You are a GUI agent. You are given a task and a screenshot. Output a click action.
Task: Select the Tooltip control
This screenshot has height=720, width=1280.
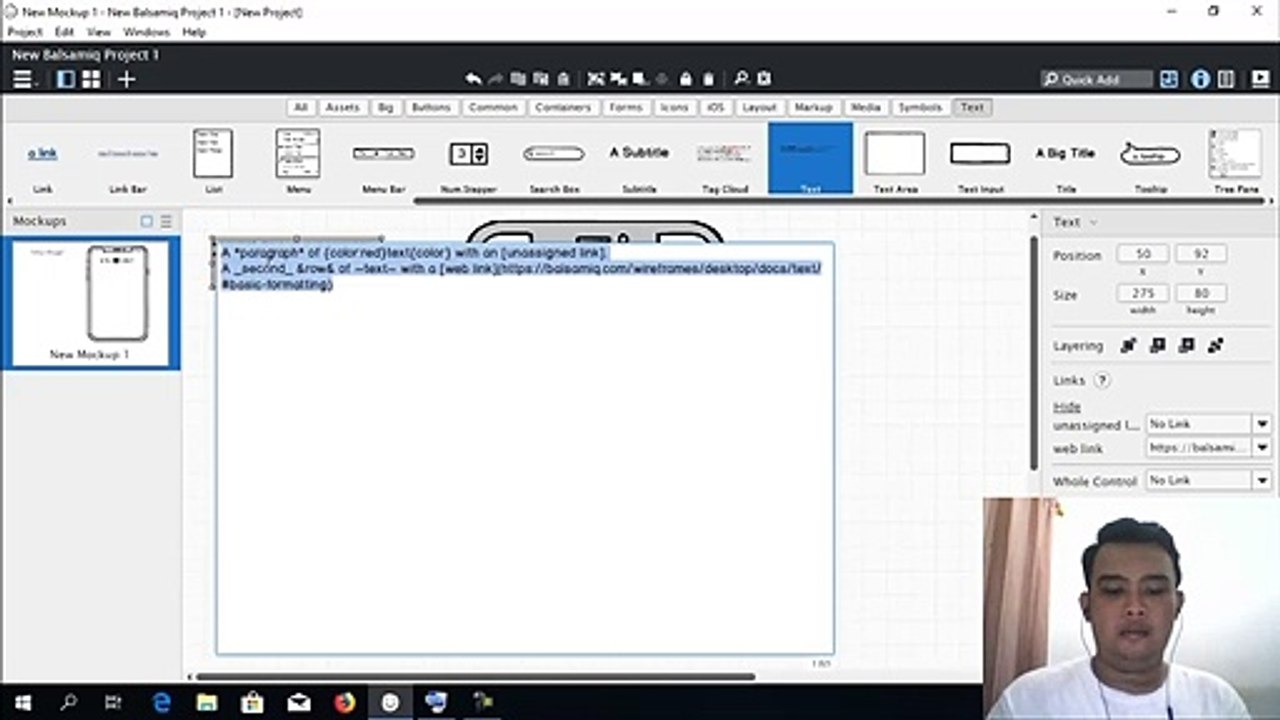pos(1150,160)
